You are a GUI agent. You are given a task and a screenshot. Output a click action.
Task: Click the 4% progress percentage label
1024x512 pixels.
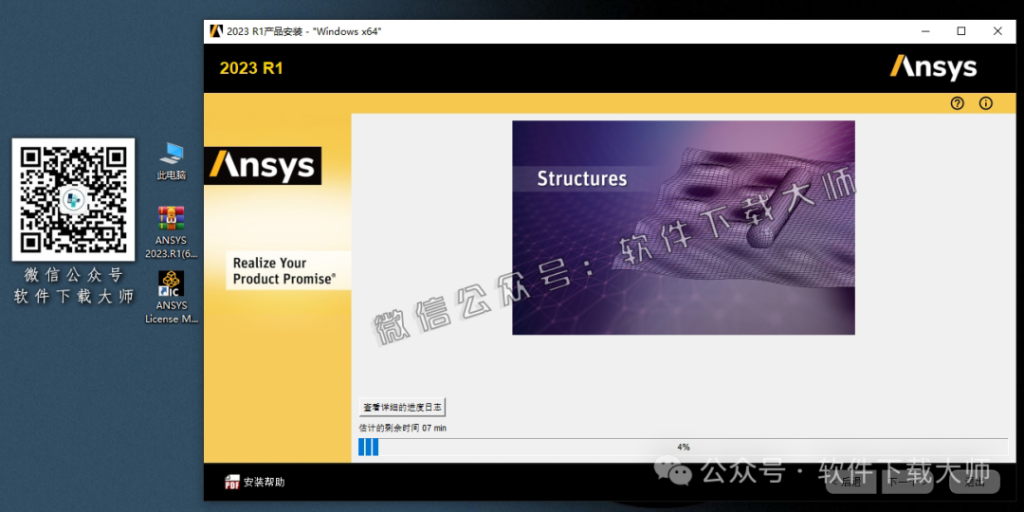point(683,447)
